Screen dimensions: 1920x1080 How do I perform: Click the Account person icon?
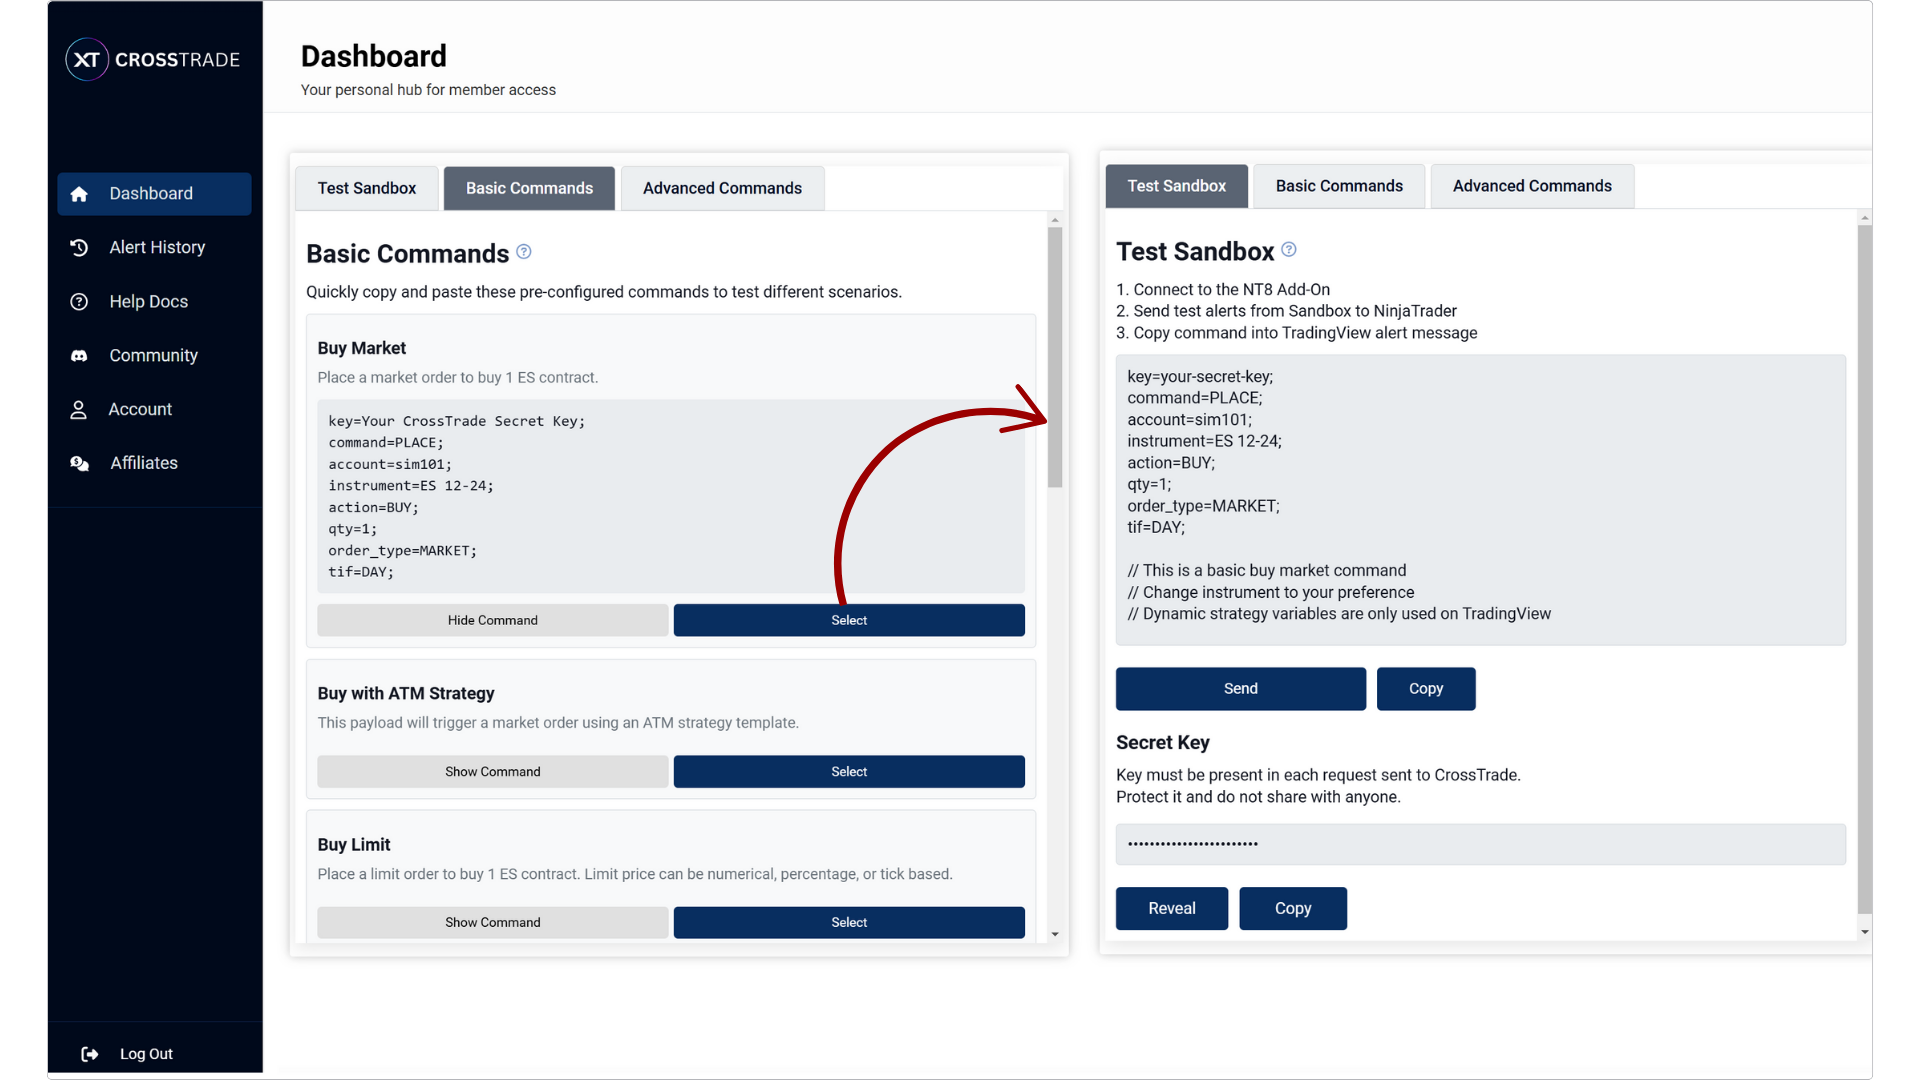[78, 409]
